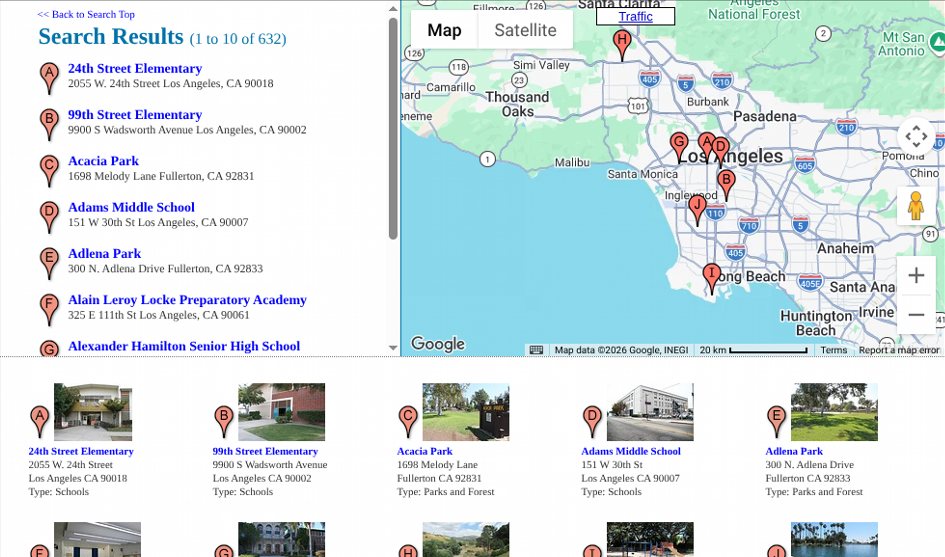The height and width of the screenshot is (557, 945).
Task: Open keyboard shortcuts icon on map footer
Action: (536, 350)
